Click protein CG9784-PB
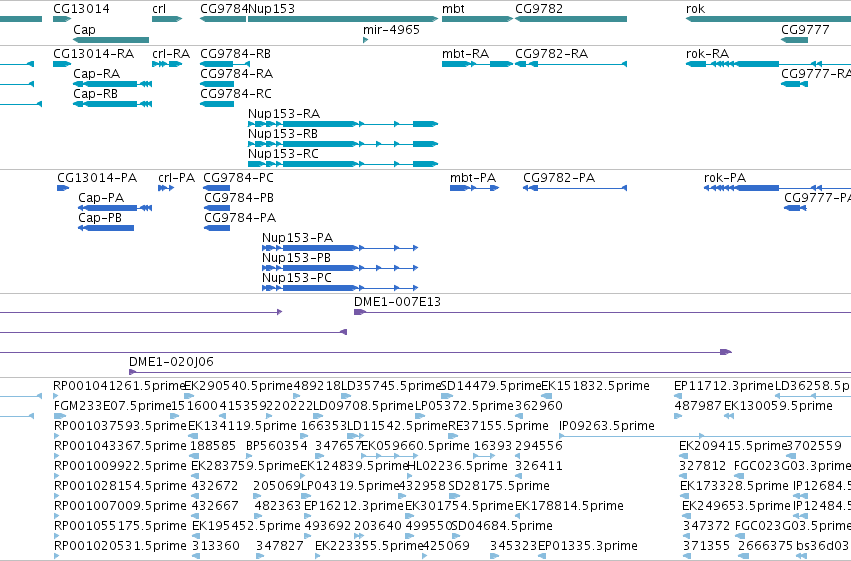The image size is (851, 561). (x=239, y=198)
